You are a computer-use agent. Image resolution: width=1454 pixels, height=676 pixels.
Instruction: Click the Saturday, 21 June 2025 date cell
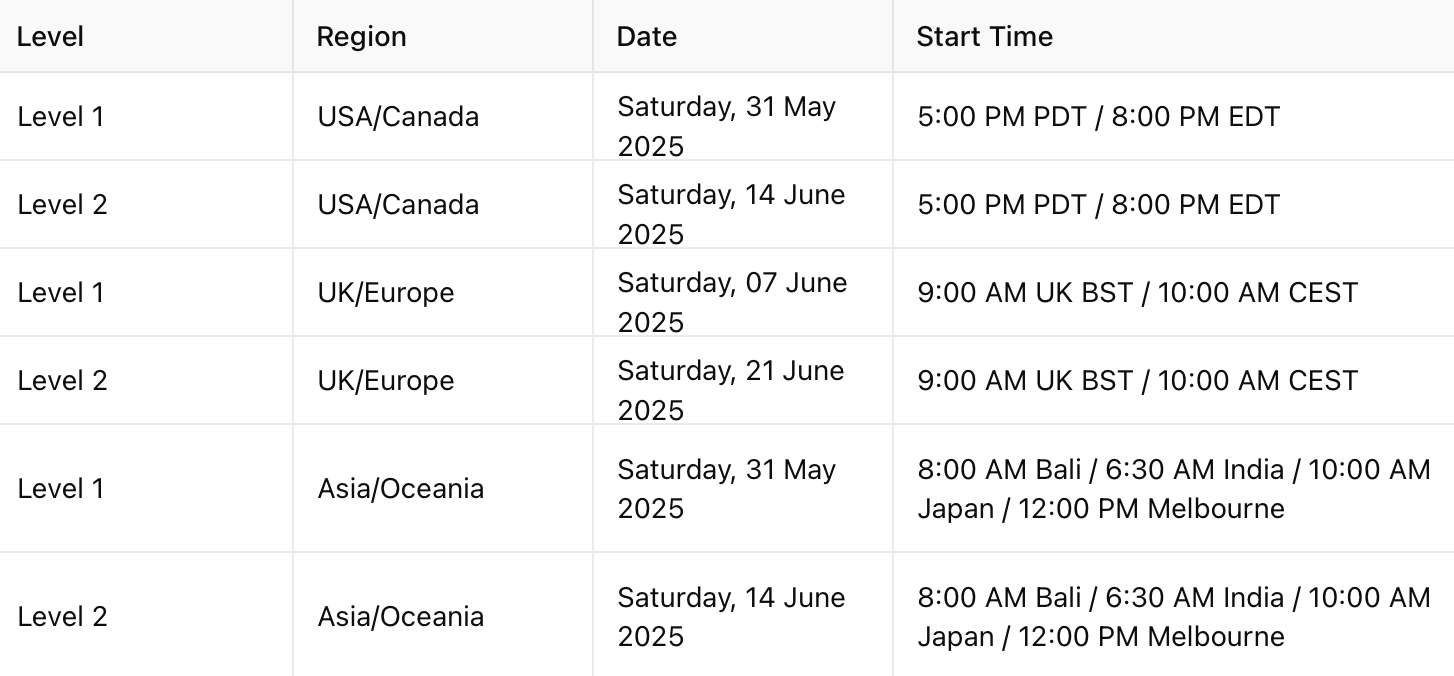[x=731, y=390]
